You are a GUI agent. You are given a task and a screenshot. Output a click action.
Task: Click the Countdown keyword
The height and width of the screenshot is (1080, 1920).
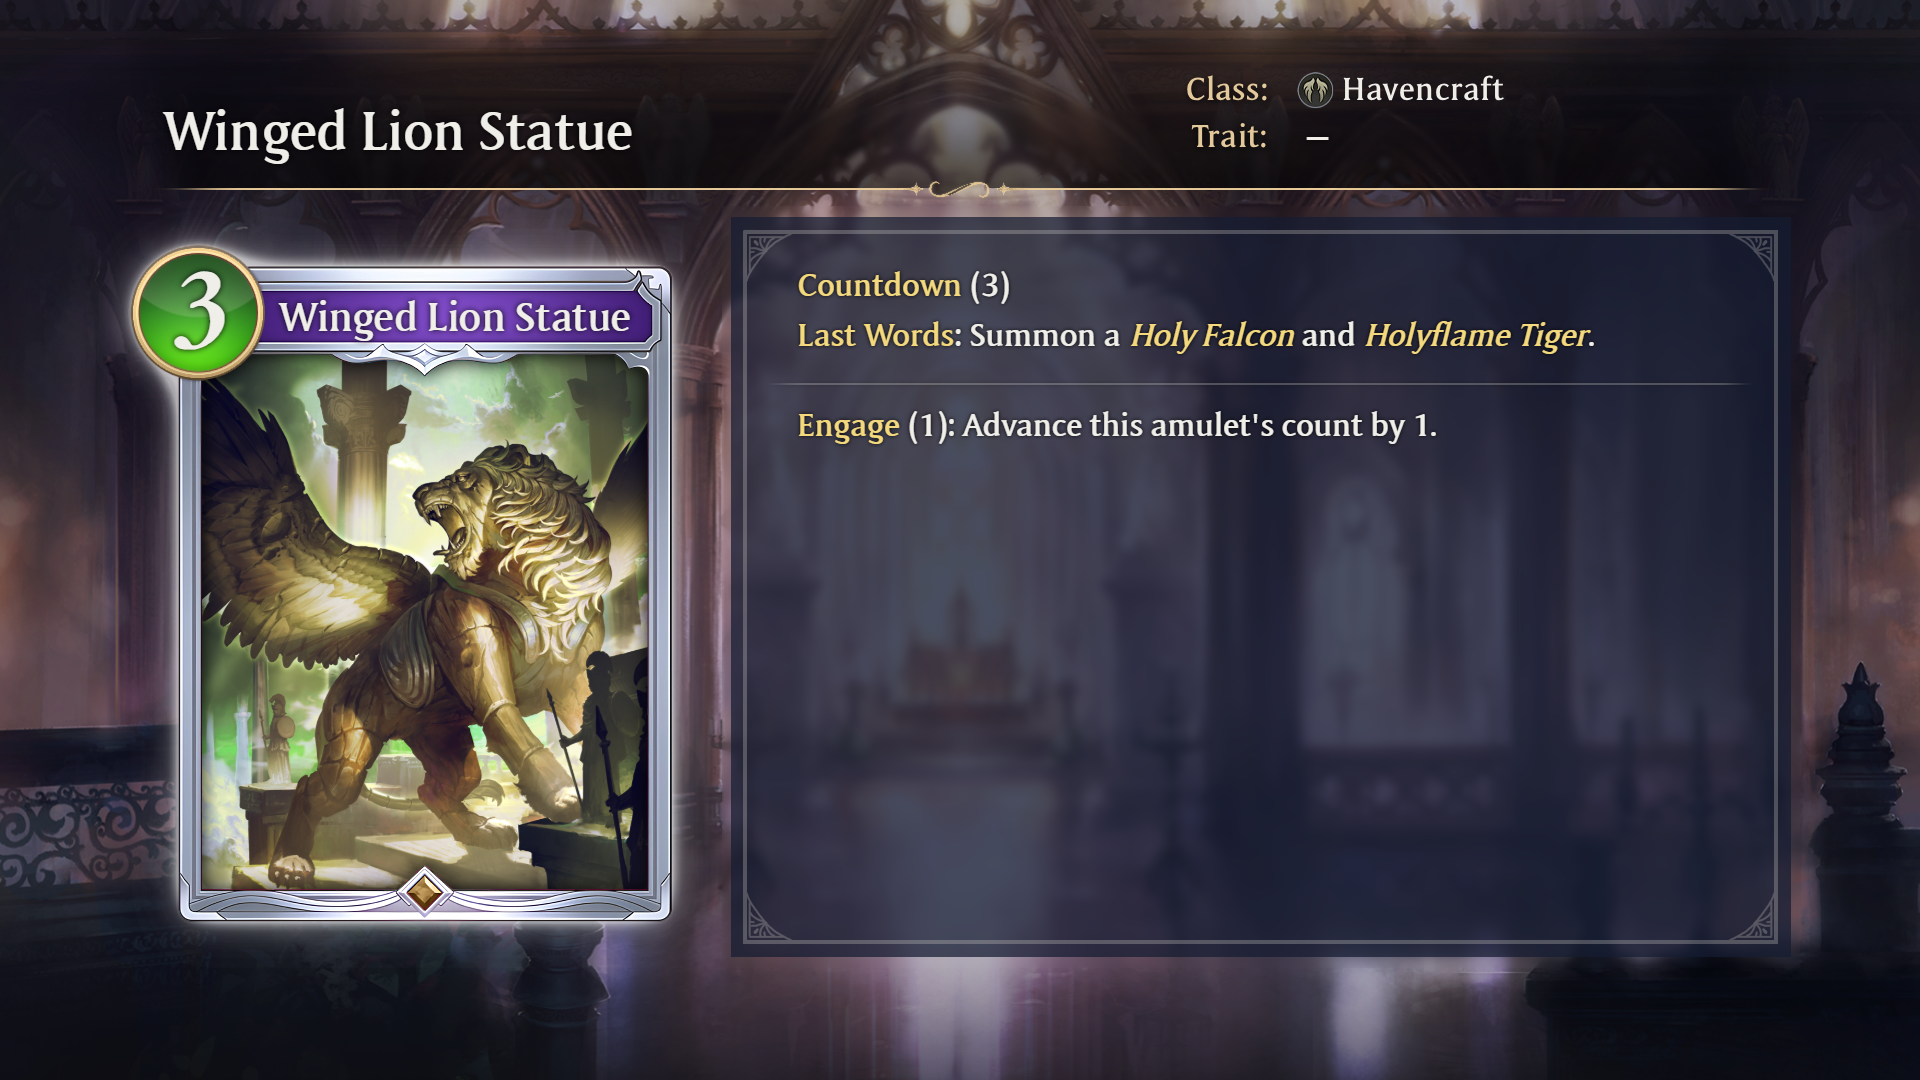click(x=879, y=285)
